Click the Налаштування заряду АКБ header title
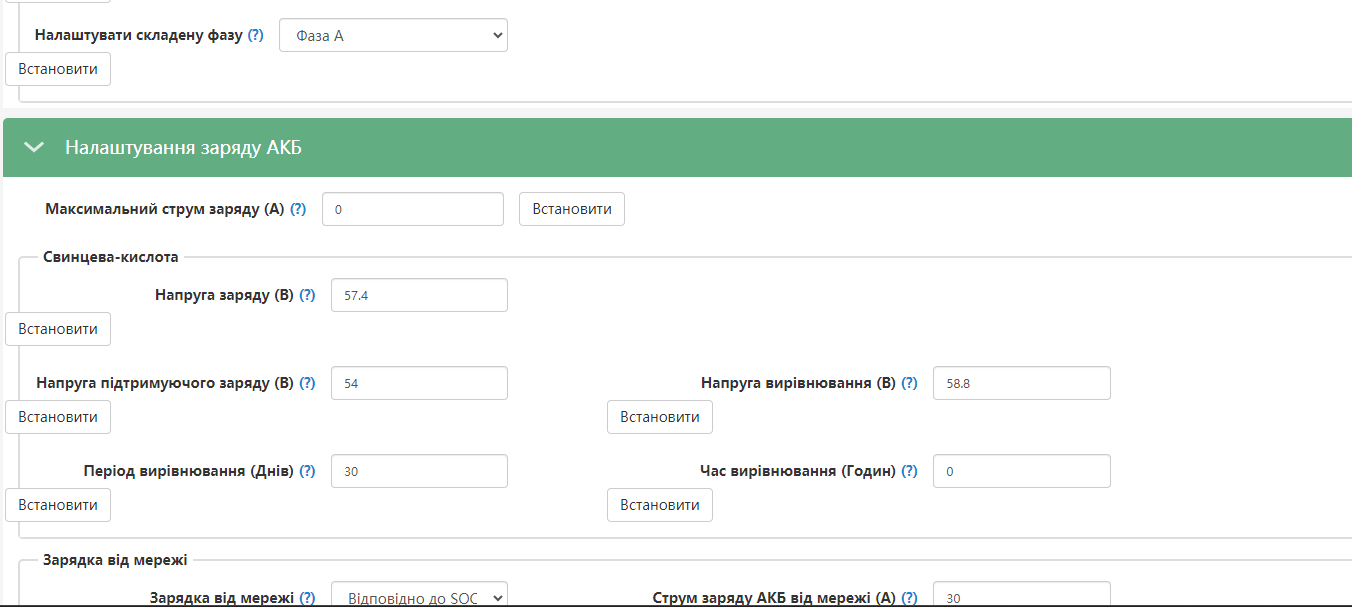 tap(183, 147)
